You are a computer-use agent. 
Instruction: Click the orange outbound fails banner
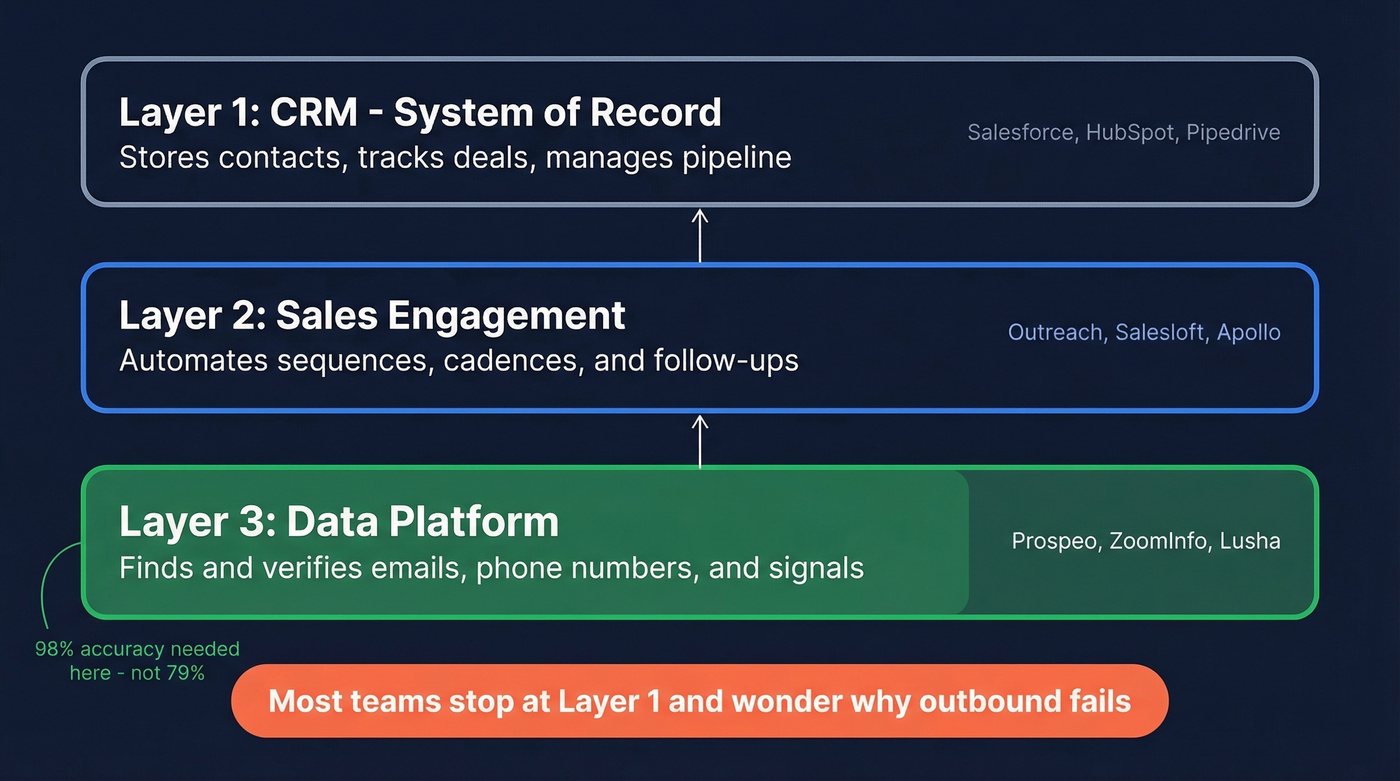pyautogui.click(x=700, y=701)
